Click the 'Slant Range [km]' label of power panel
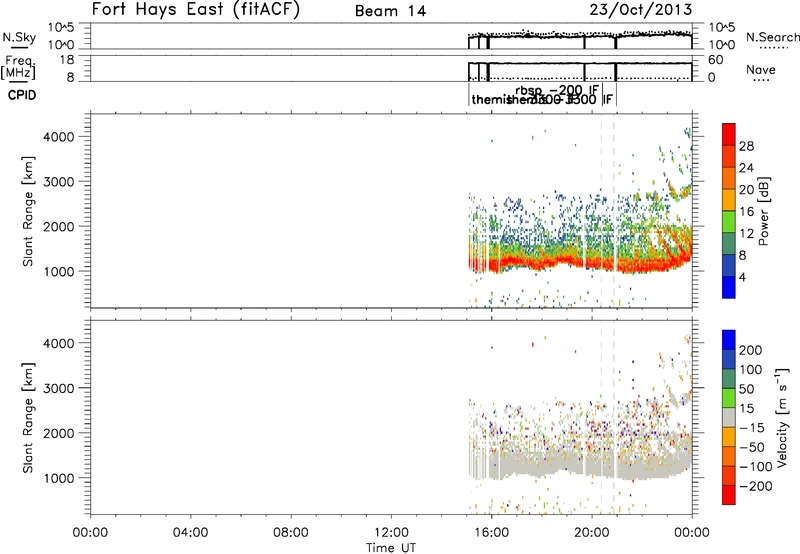This screenshot has height=554, width=800. pyautogui.click(x=28, y=211)
